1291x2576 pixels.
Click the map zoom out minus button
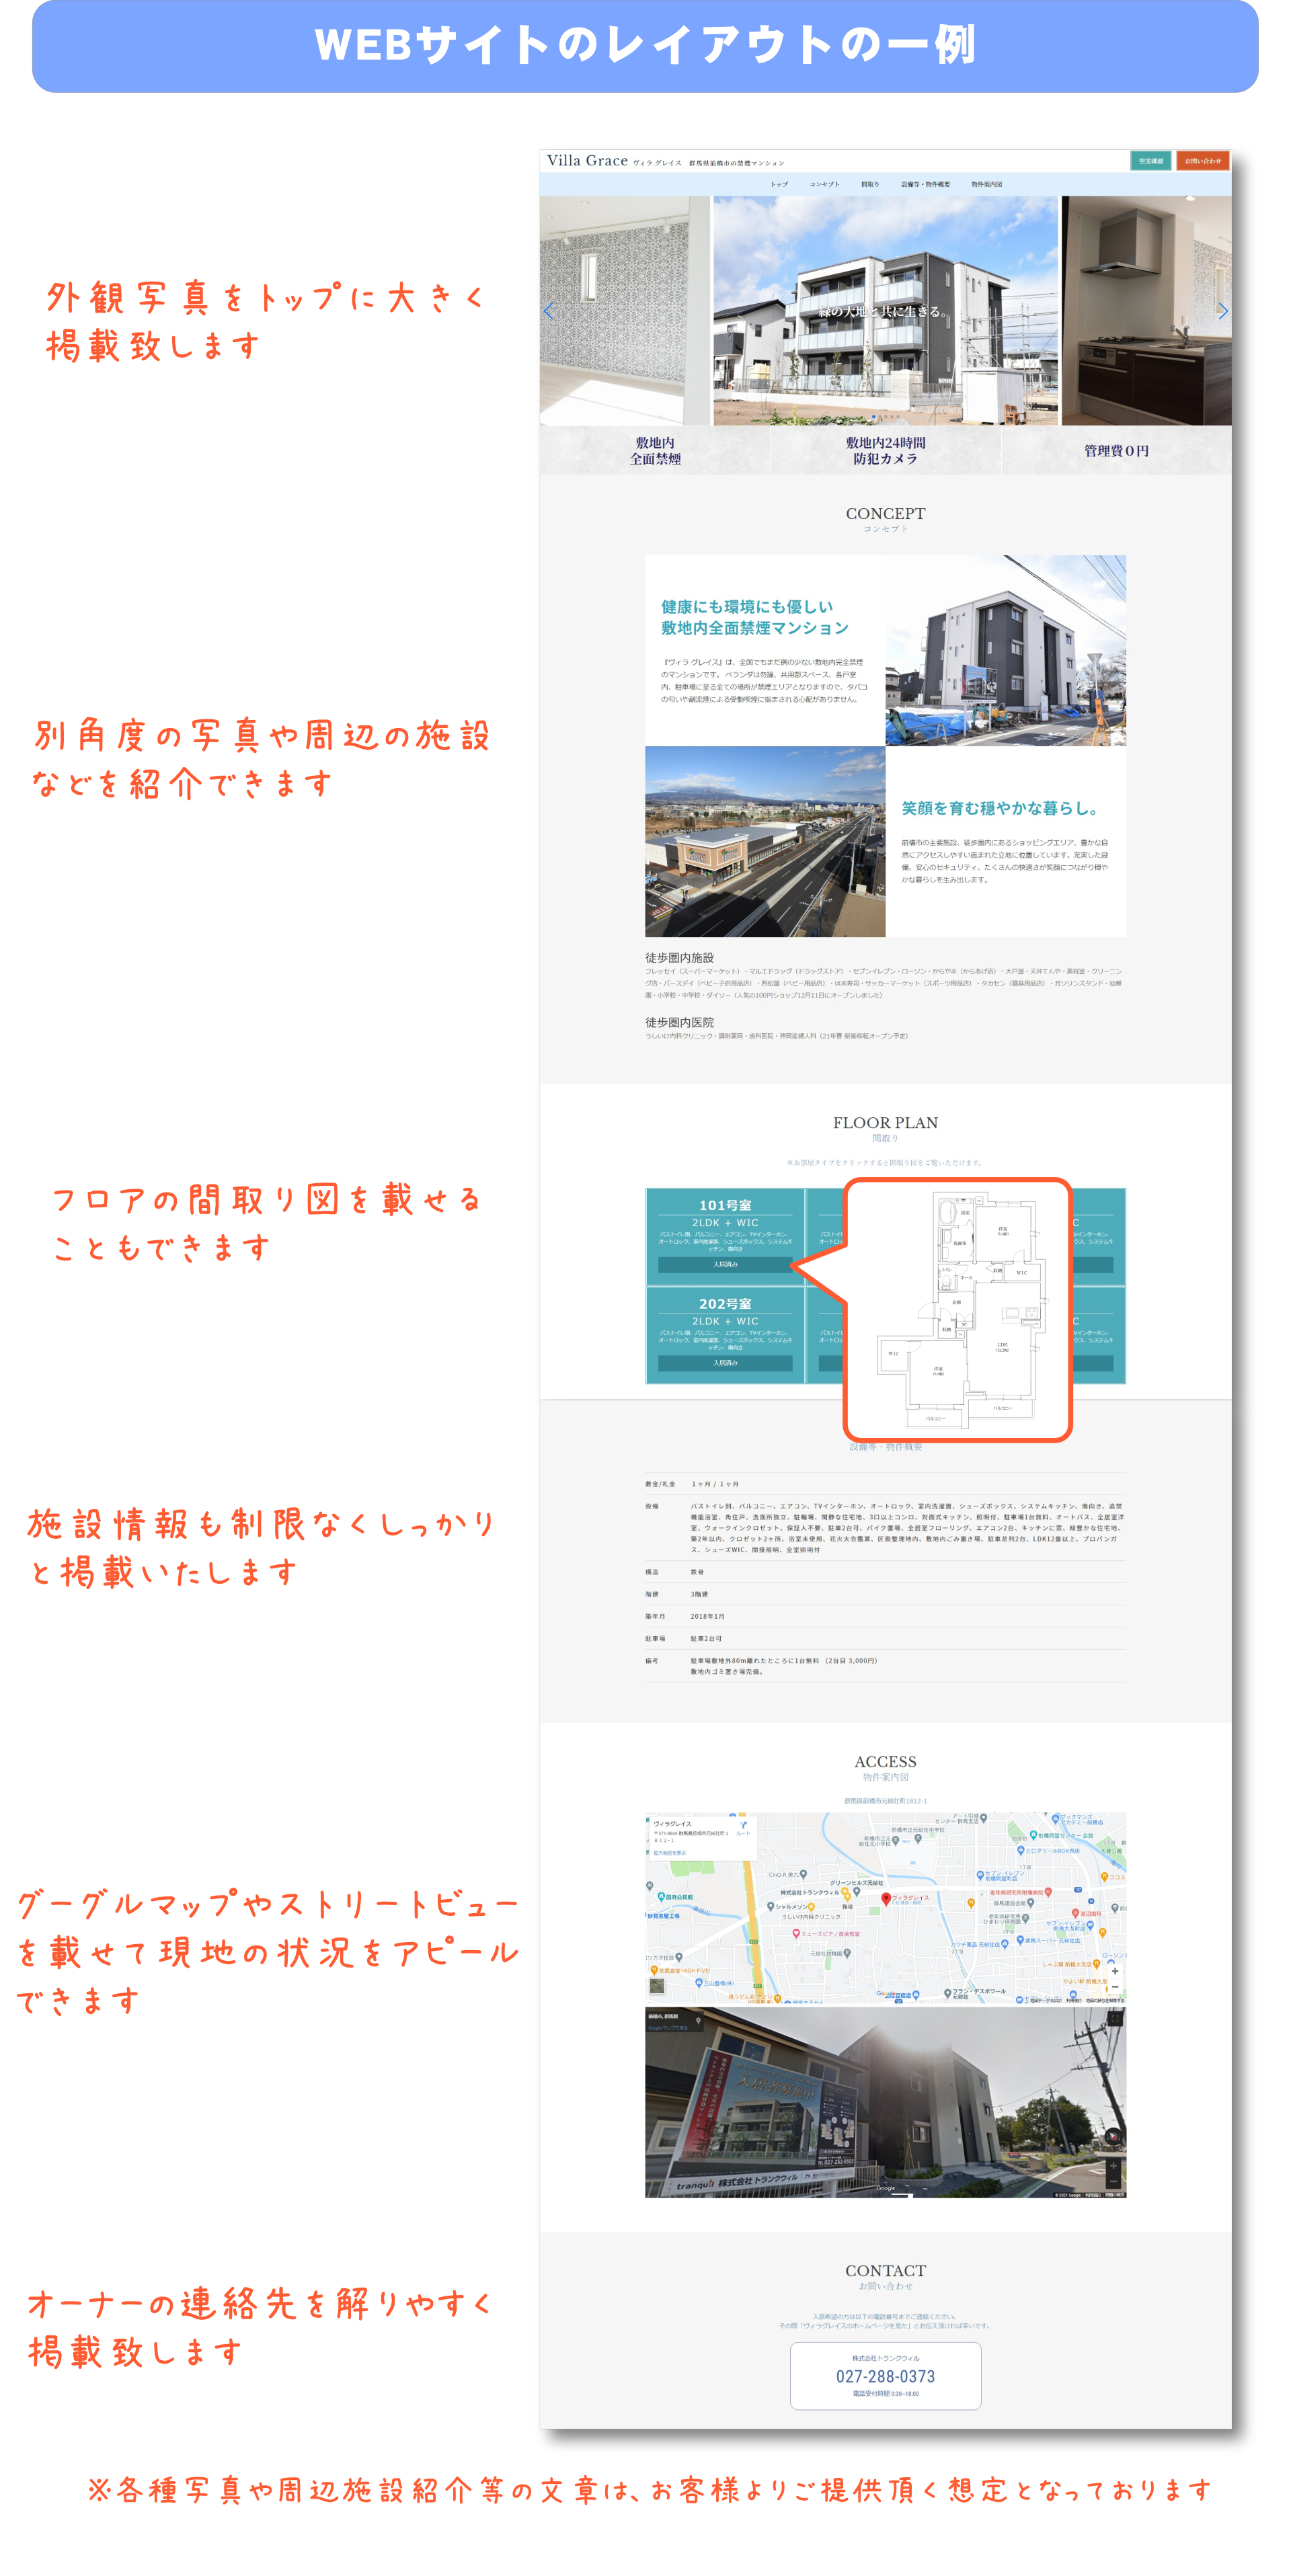pyautogui.click(x=1115, y=1987)
